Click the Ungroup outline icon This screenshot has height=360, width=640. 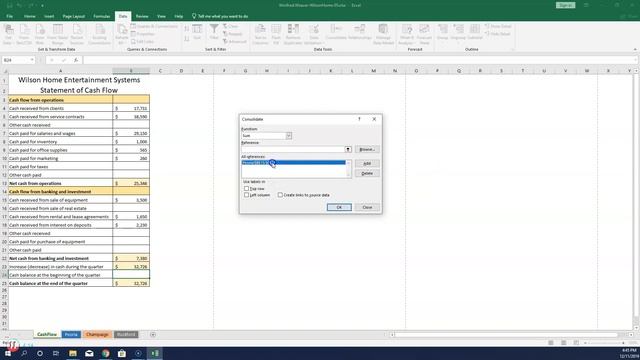point(458,32)
